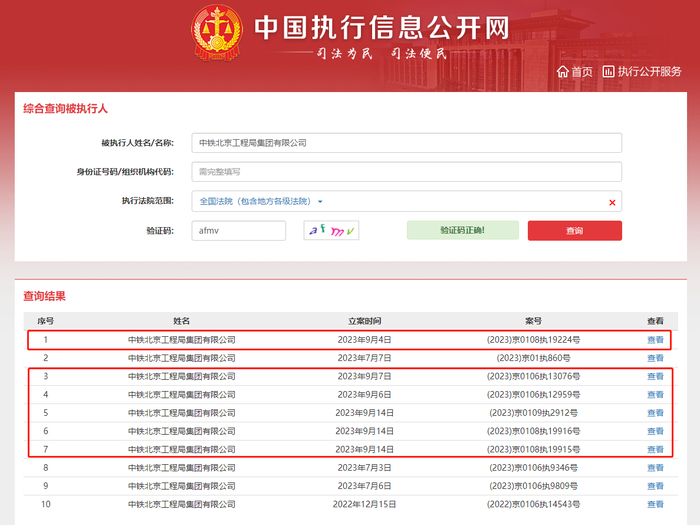Click date 2023年7月6日 in row 9
This screenshot has width=700, height=525.
tap(364, 486)
